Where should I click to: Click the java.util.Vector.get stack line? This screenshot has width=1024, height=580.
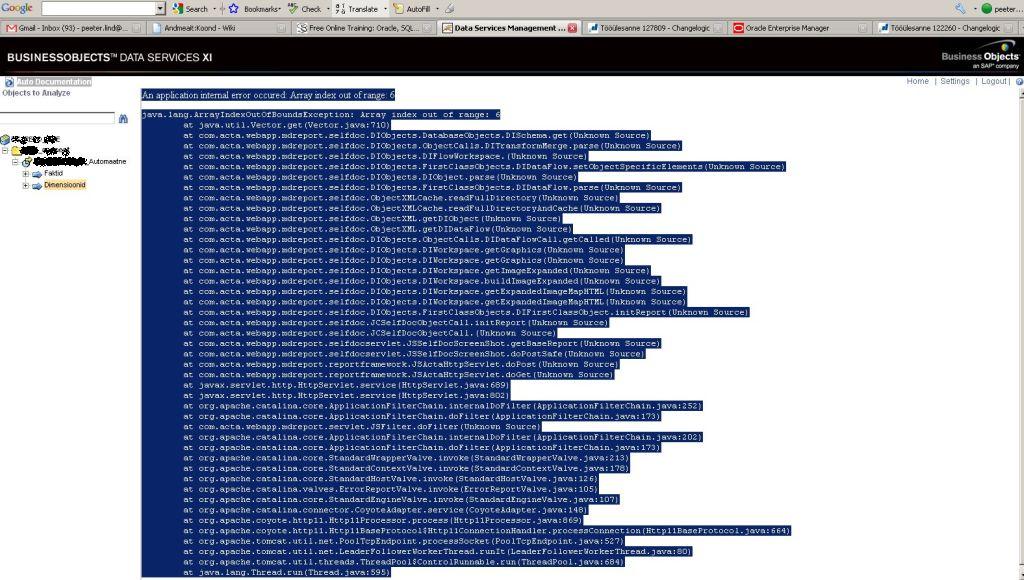coord(286,125)
